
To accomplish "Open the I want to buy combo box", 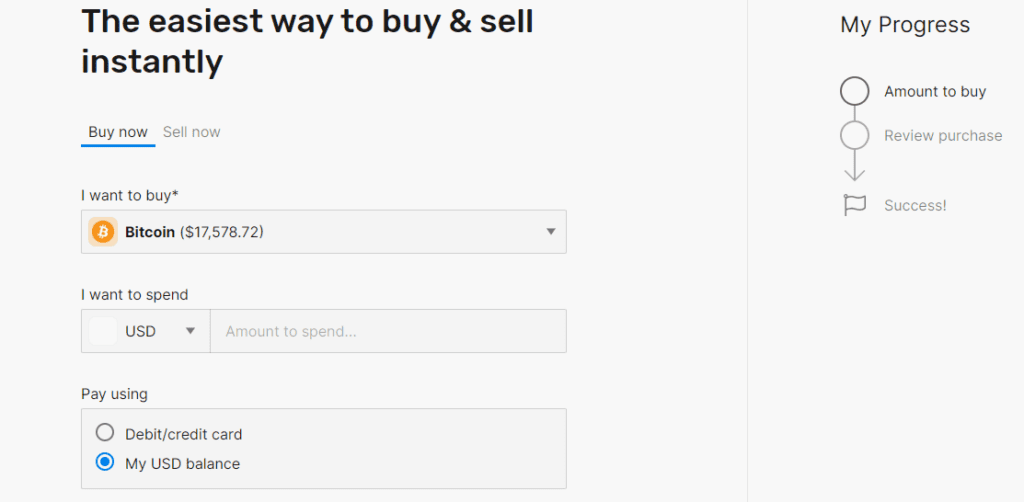I will pos(323,232).
